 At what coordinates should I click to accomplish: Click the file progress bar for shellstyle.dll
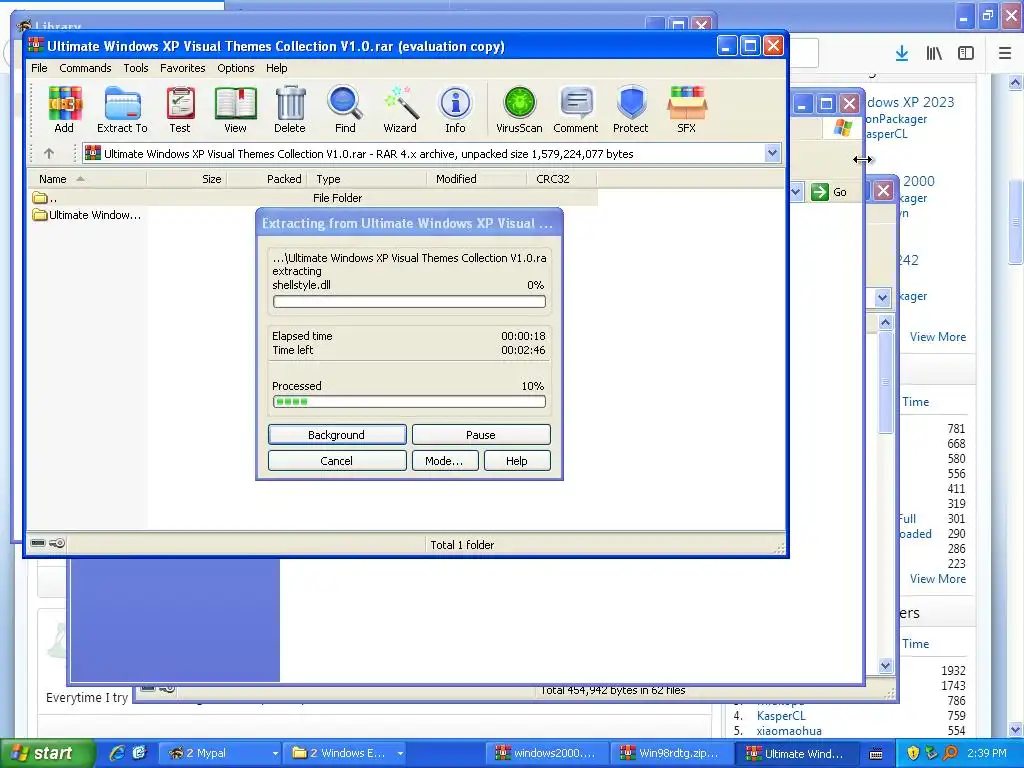tap(409, 302)
